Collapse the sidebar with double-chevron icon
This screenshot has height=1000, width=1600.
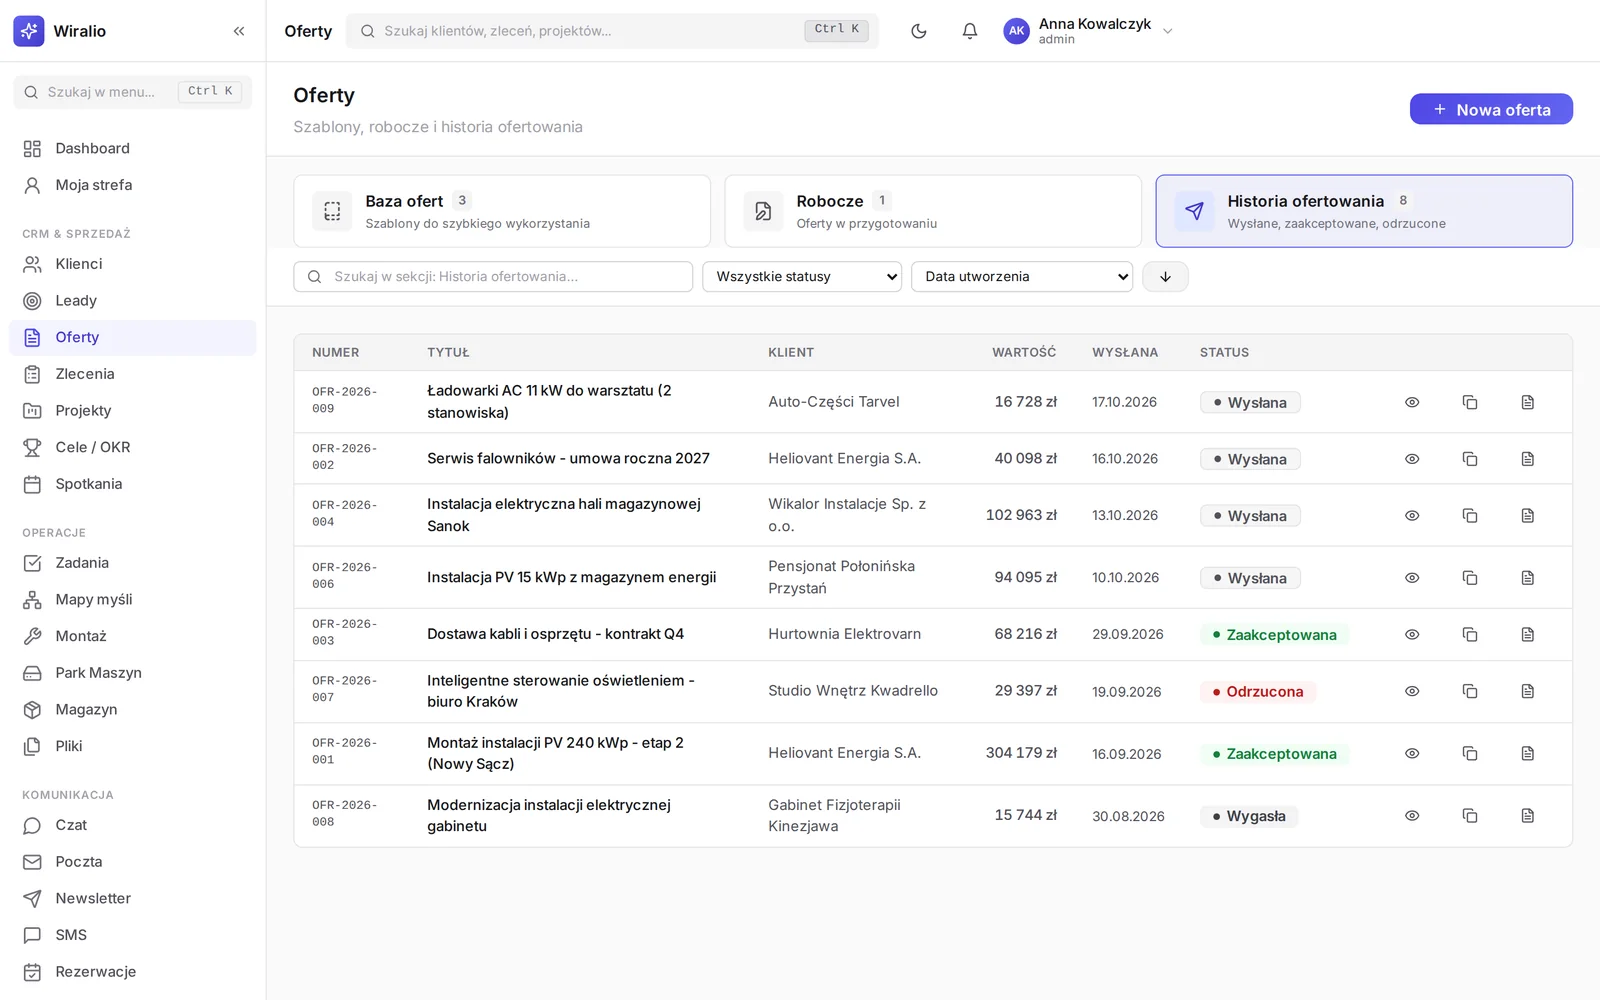(x=239, y=31)
